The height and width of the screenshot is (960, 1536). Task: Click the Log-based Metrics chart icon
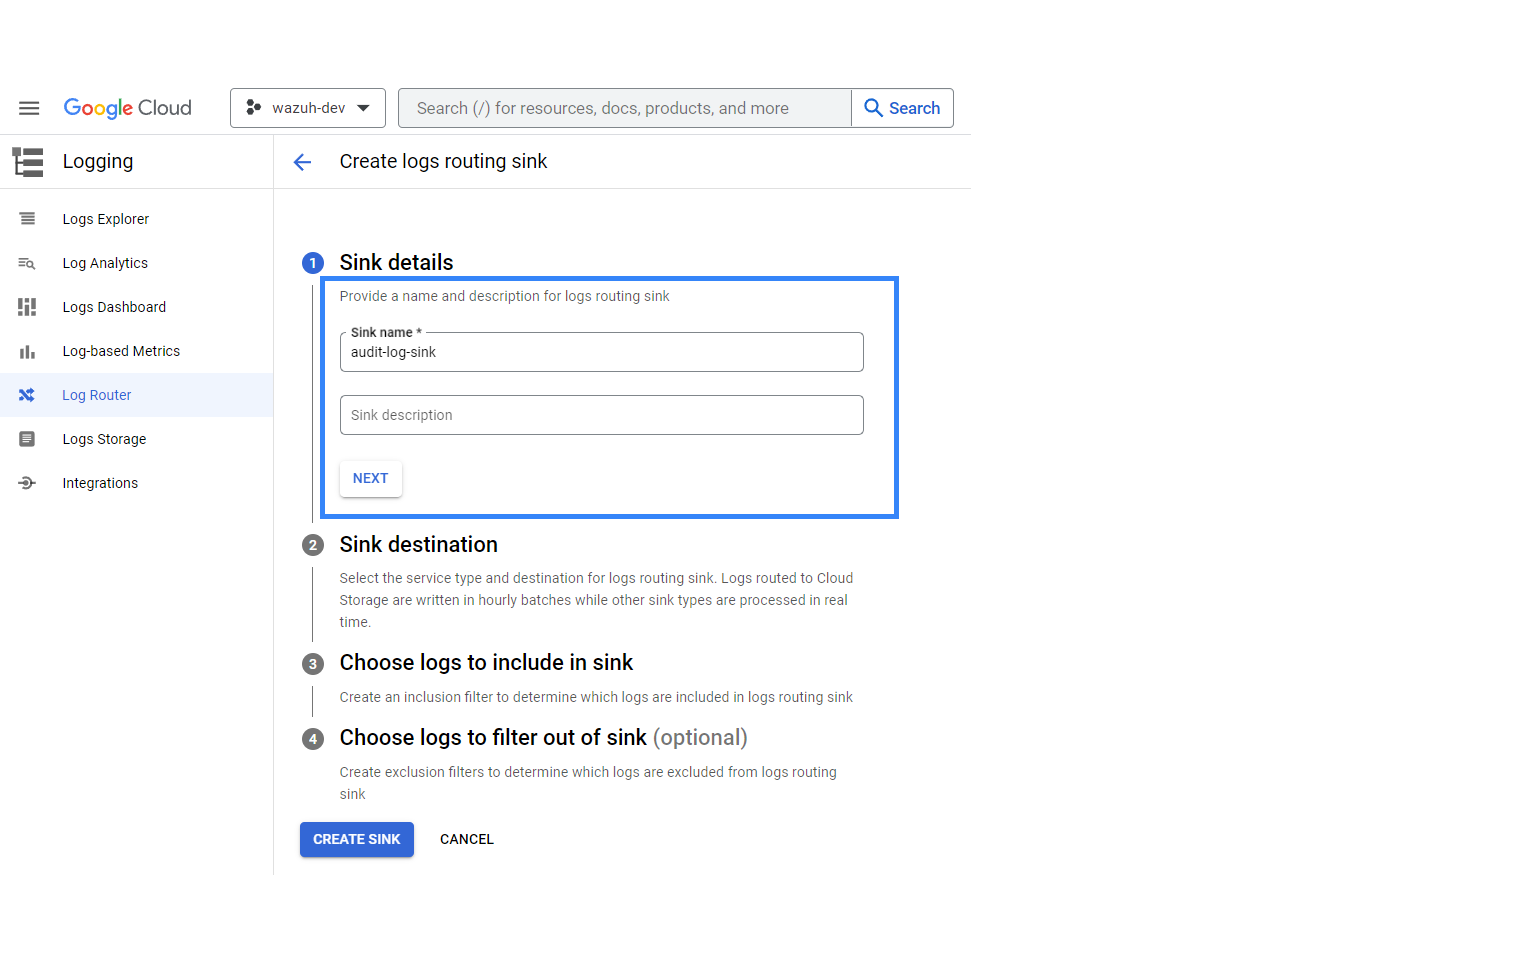pyautogui.click(x=27, y=351)
